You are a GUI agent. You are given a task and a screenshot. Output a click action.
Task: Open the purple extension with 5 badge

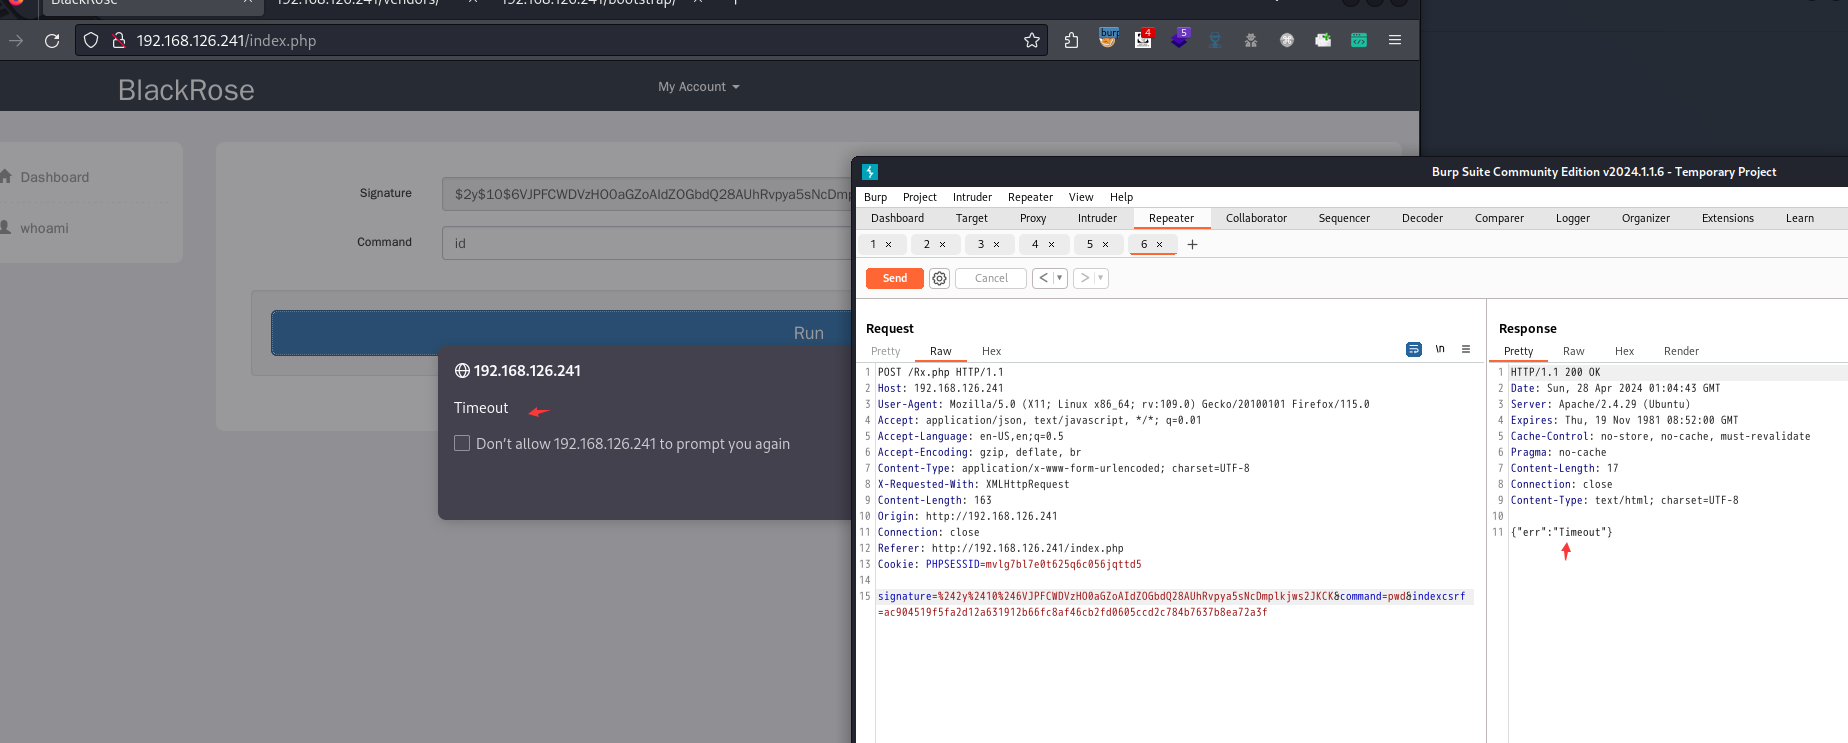coord(1180,39)
